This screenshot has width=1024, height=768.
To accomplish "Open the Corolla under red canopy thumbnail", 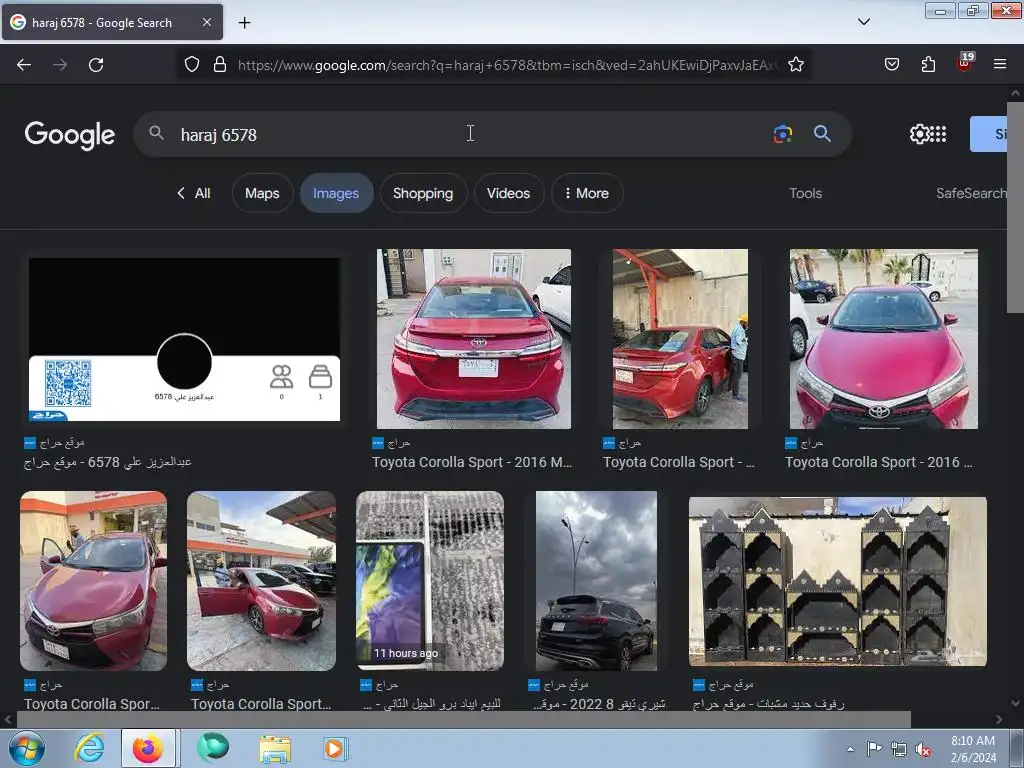I will (x=680, y=338).
